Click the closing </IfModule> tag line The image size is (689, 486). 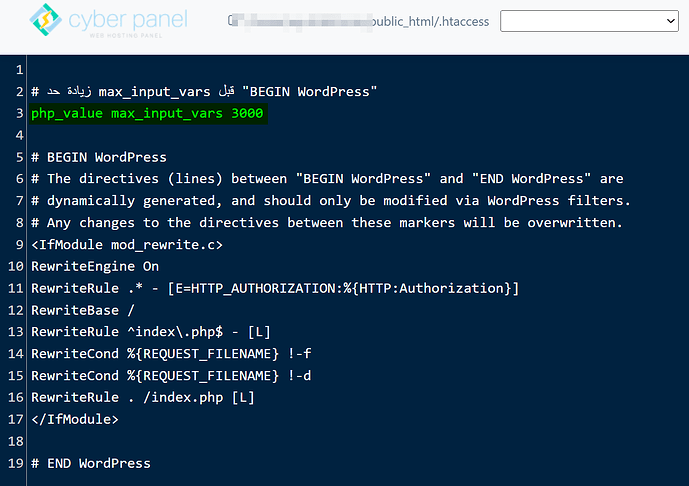pos(75,420)
